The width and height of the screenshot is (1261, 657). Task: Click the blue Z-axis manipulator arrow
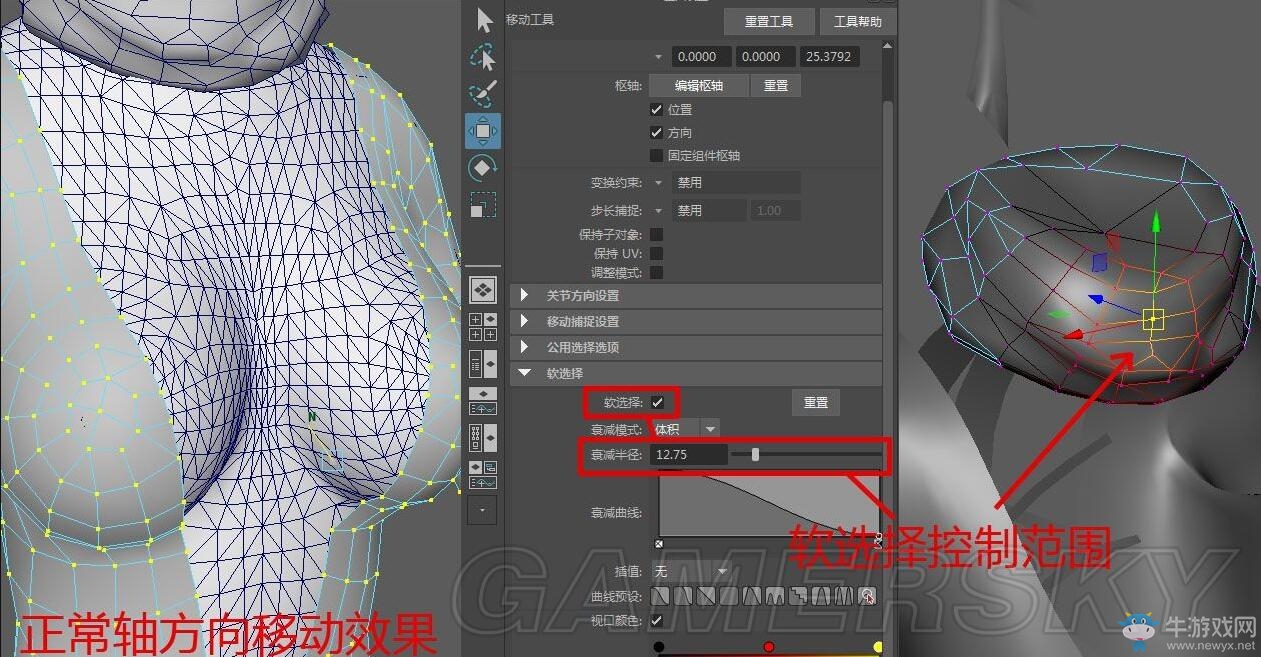tap(1096, 299)
